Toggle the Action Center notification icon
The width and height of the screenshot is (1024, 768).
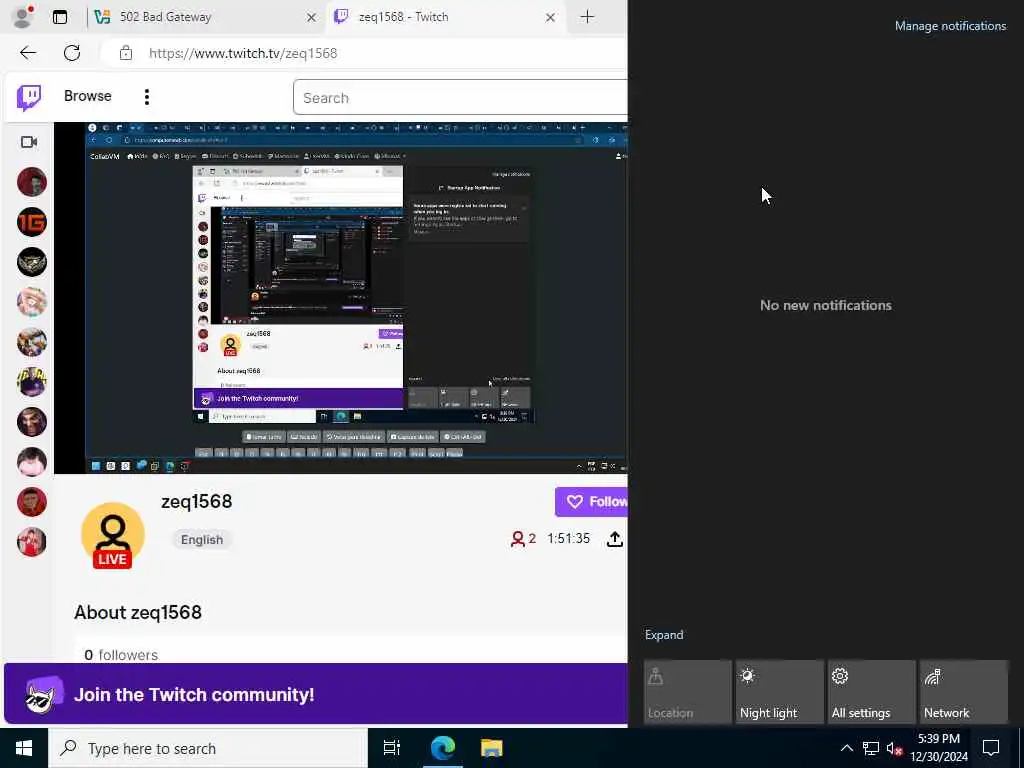991,748
